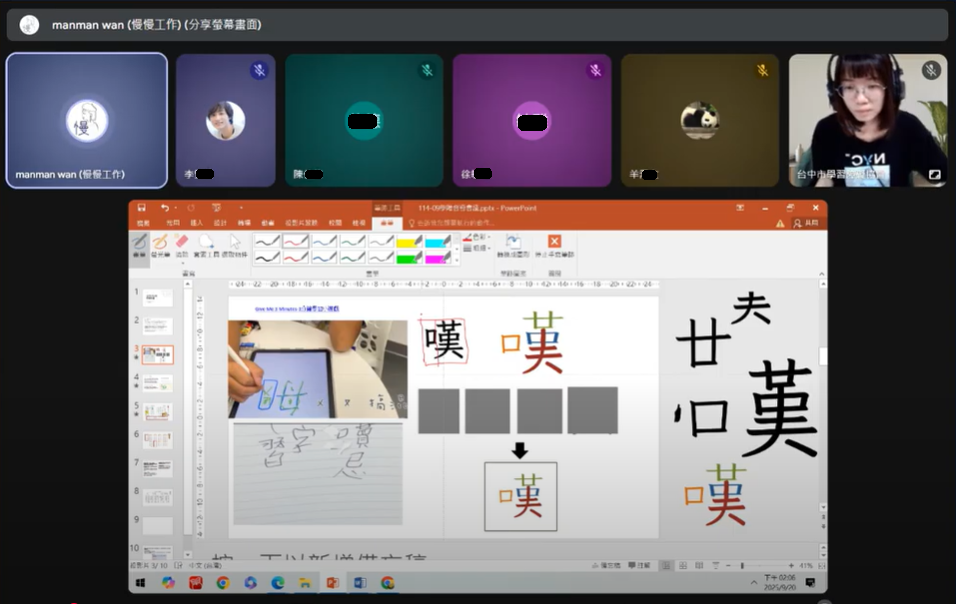Expand the eraser options arrow
This screenshot has width=956, height=604.
182,263
